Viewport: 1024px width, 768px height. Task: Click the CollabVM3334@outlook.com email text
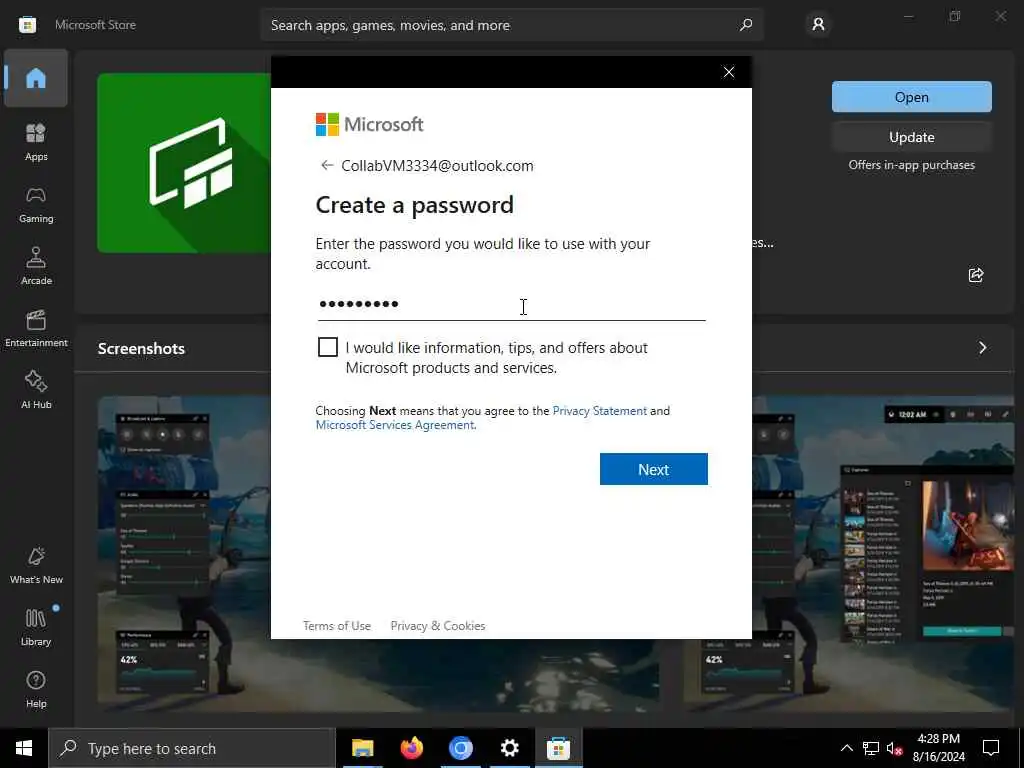[438, 166]
